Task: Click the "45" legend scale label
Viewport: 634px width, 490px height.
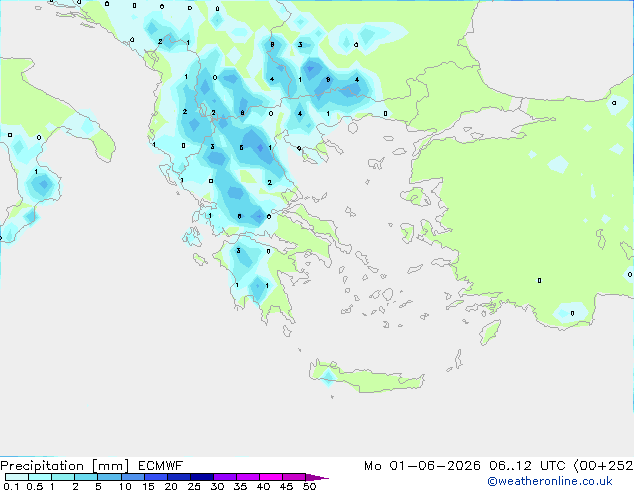Action: 286,486
